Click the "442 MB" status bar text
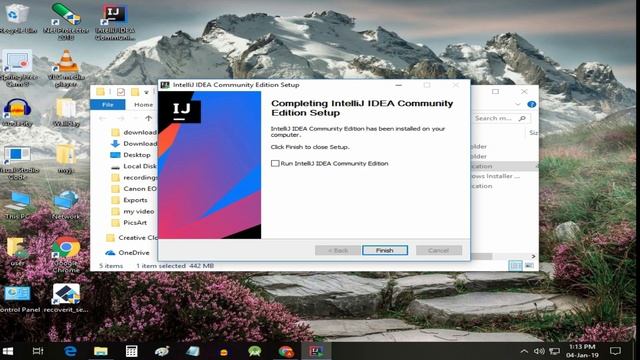Image resolution: width=640 pixels, height=360 pixels. tap(202, 266)
